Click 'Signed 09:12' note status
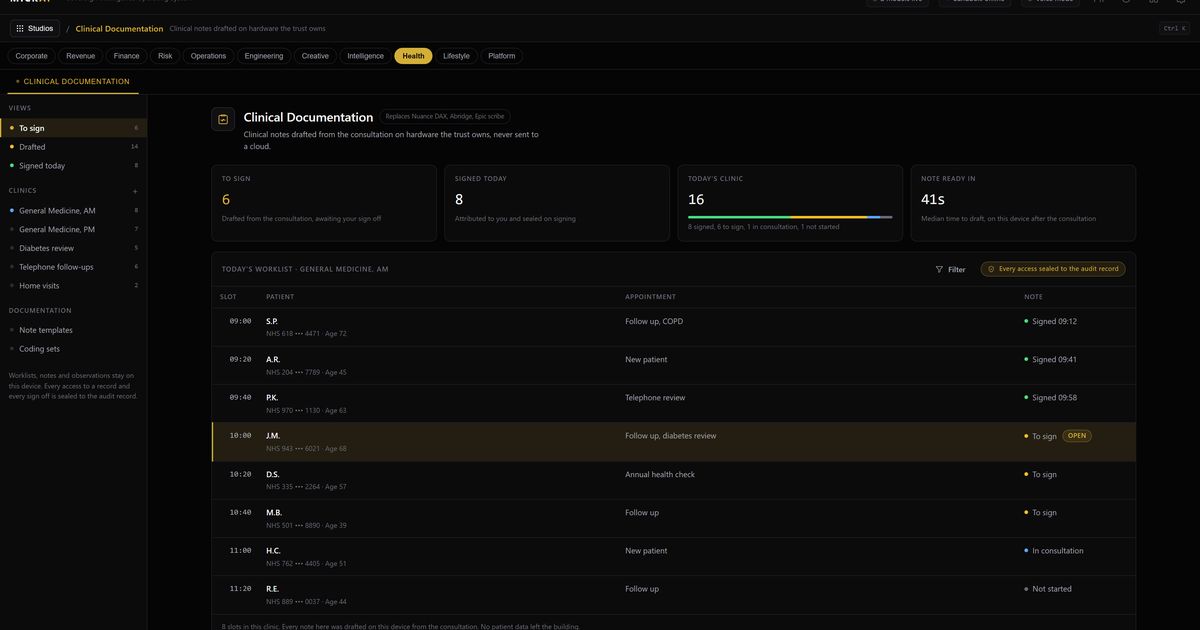The height and width of the screenshot is (630, 1200). click(1050, 321)
